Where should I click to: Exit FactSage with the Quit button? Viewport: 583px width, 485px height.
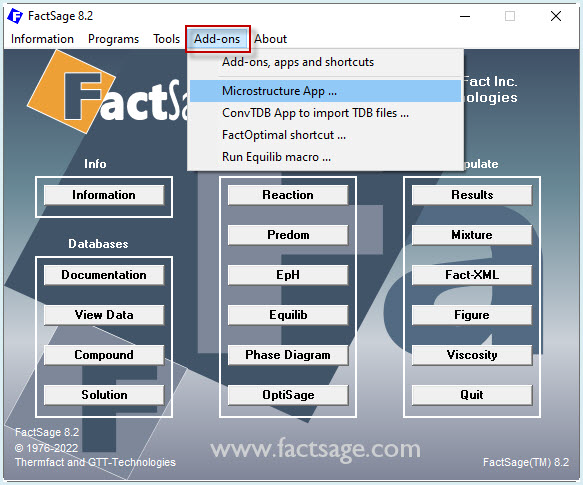click(x=472, y=395)
